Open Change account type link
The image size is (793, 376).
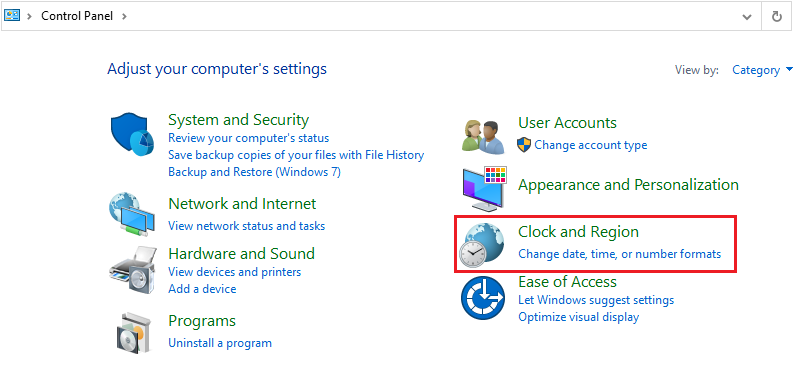(590, 145)
